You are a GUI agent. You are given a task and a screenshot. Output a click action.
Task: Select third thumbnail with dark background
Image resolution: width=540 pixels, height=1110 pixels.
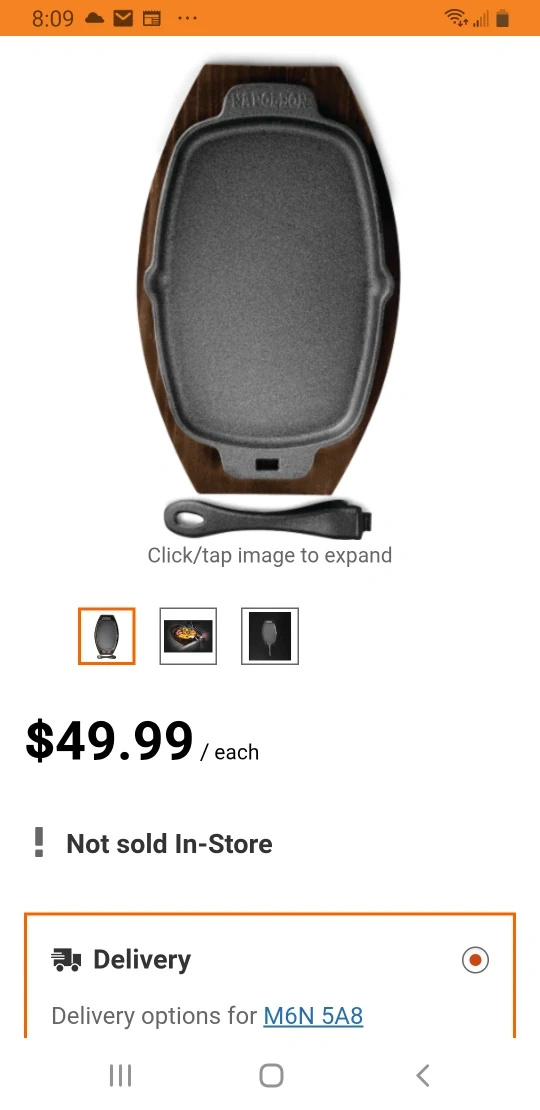(x=270, y=636)
